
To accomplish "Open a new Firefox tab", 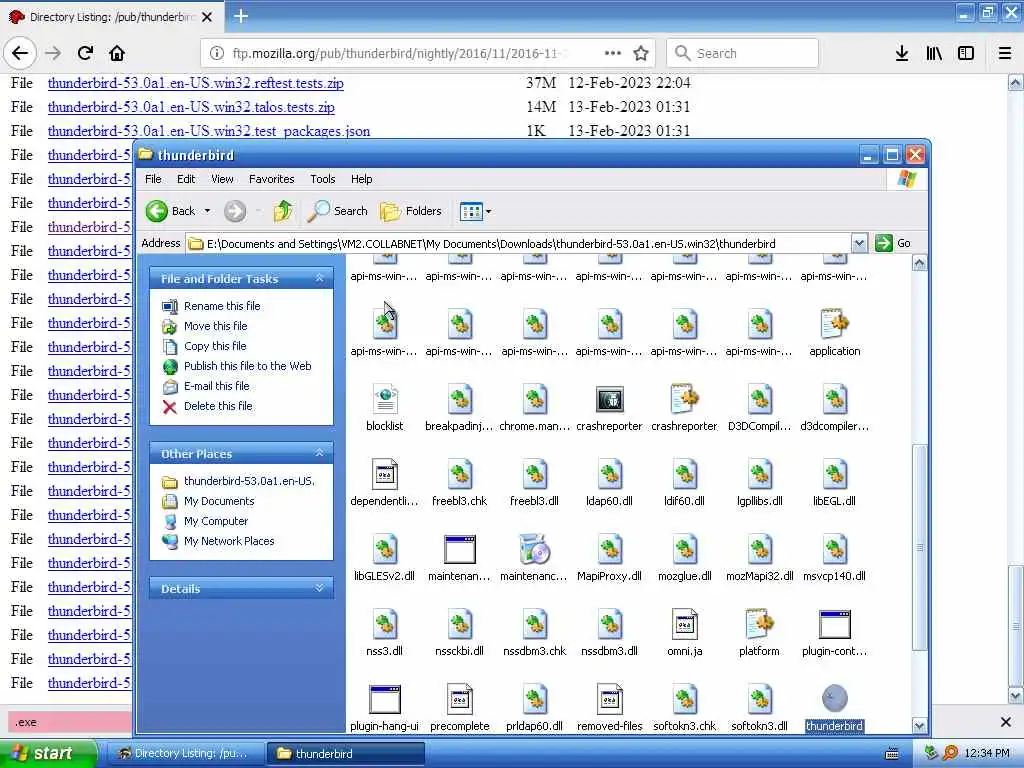I will (x=240, y=16).
